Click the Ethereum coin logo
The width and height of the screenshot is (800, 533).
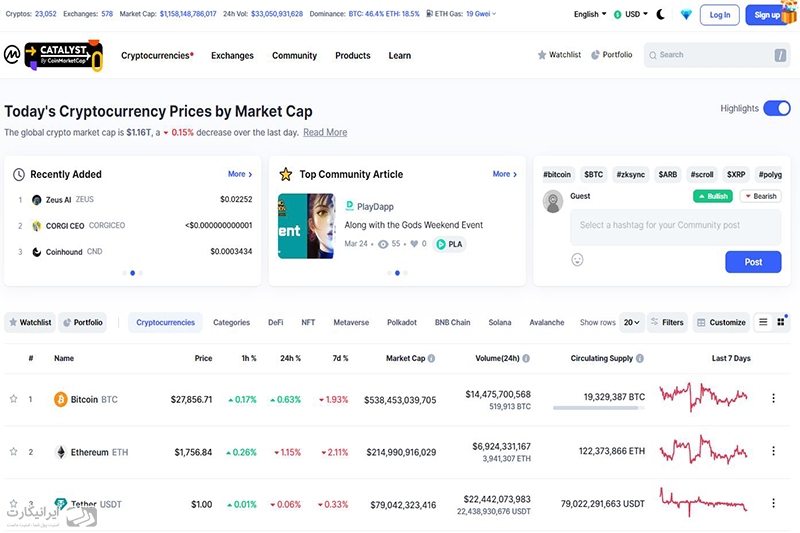click(61, 452)
